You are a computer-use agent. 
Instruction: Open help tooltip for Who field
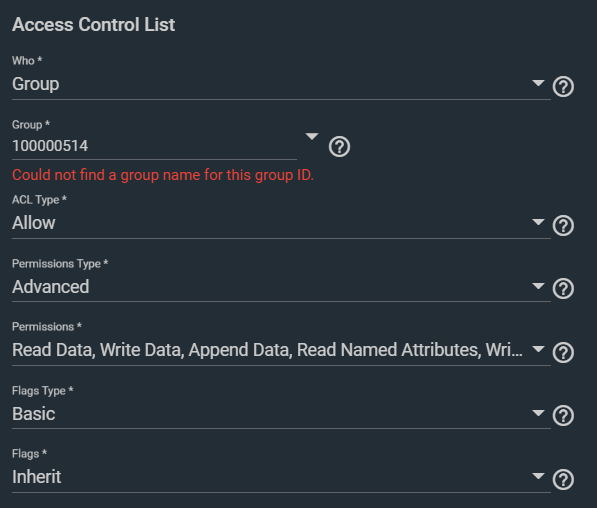563,87
